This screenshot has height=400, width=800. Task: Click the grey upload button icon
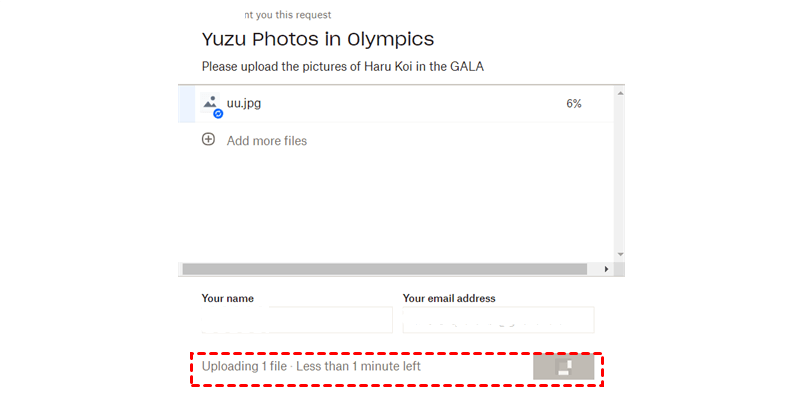click(564, 367)
